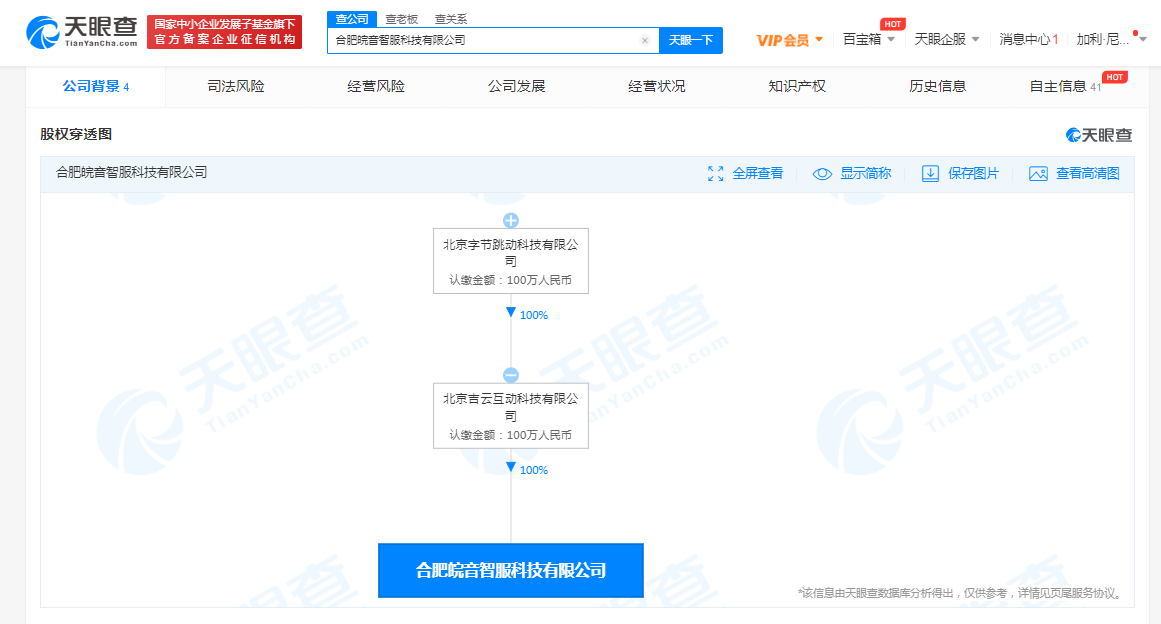Open 消息中心 notifications

pos(1028,39)
